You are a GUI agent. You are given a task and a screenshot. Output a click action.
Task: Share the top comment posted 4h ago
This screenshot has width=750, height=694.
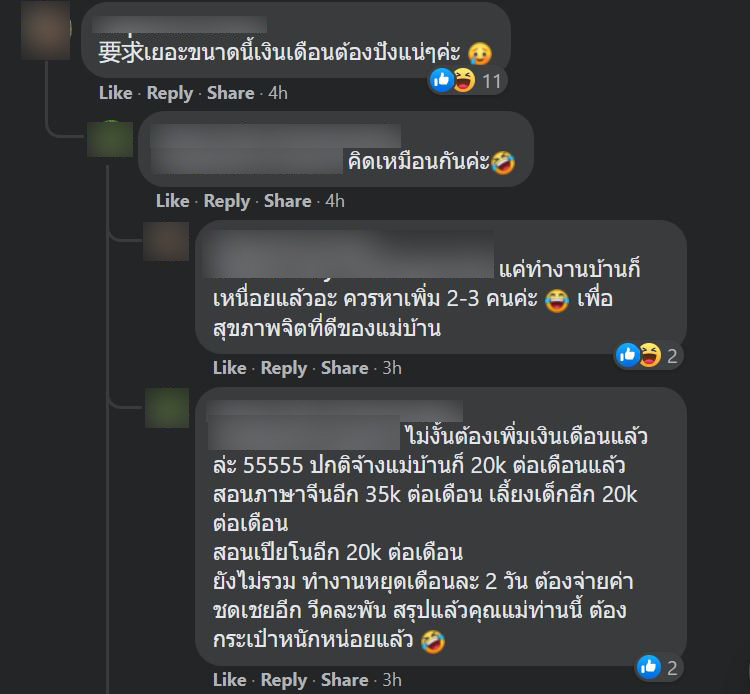pos(231,93)
